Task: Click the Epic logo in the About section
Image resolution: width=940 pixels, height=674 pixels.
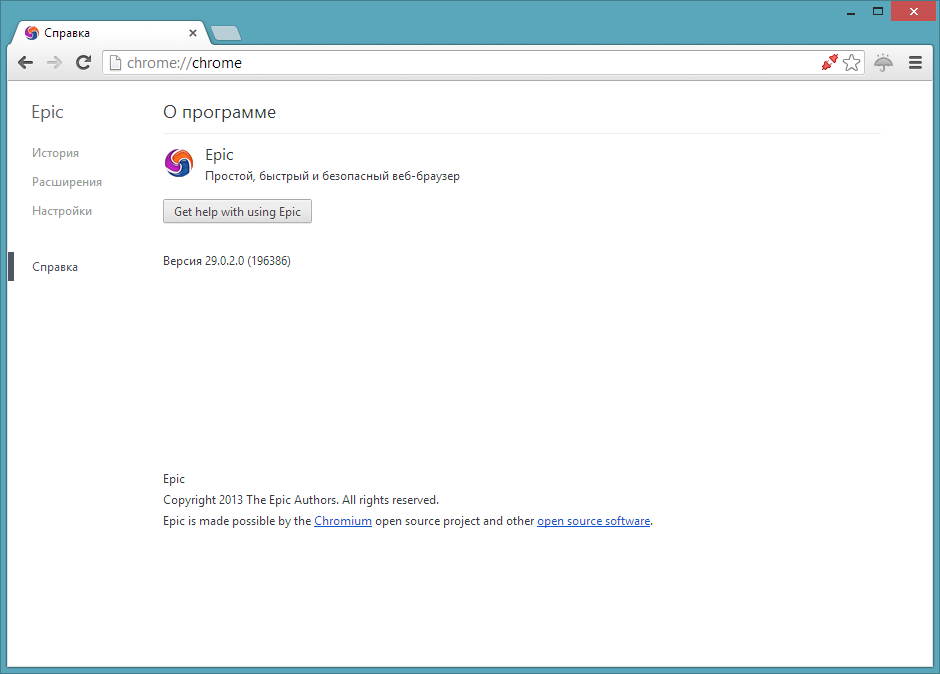Action: point(178,163)
